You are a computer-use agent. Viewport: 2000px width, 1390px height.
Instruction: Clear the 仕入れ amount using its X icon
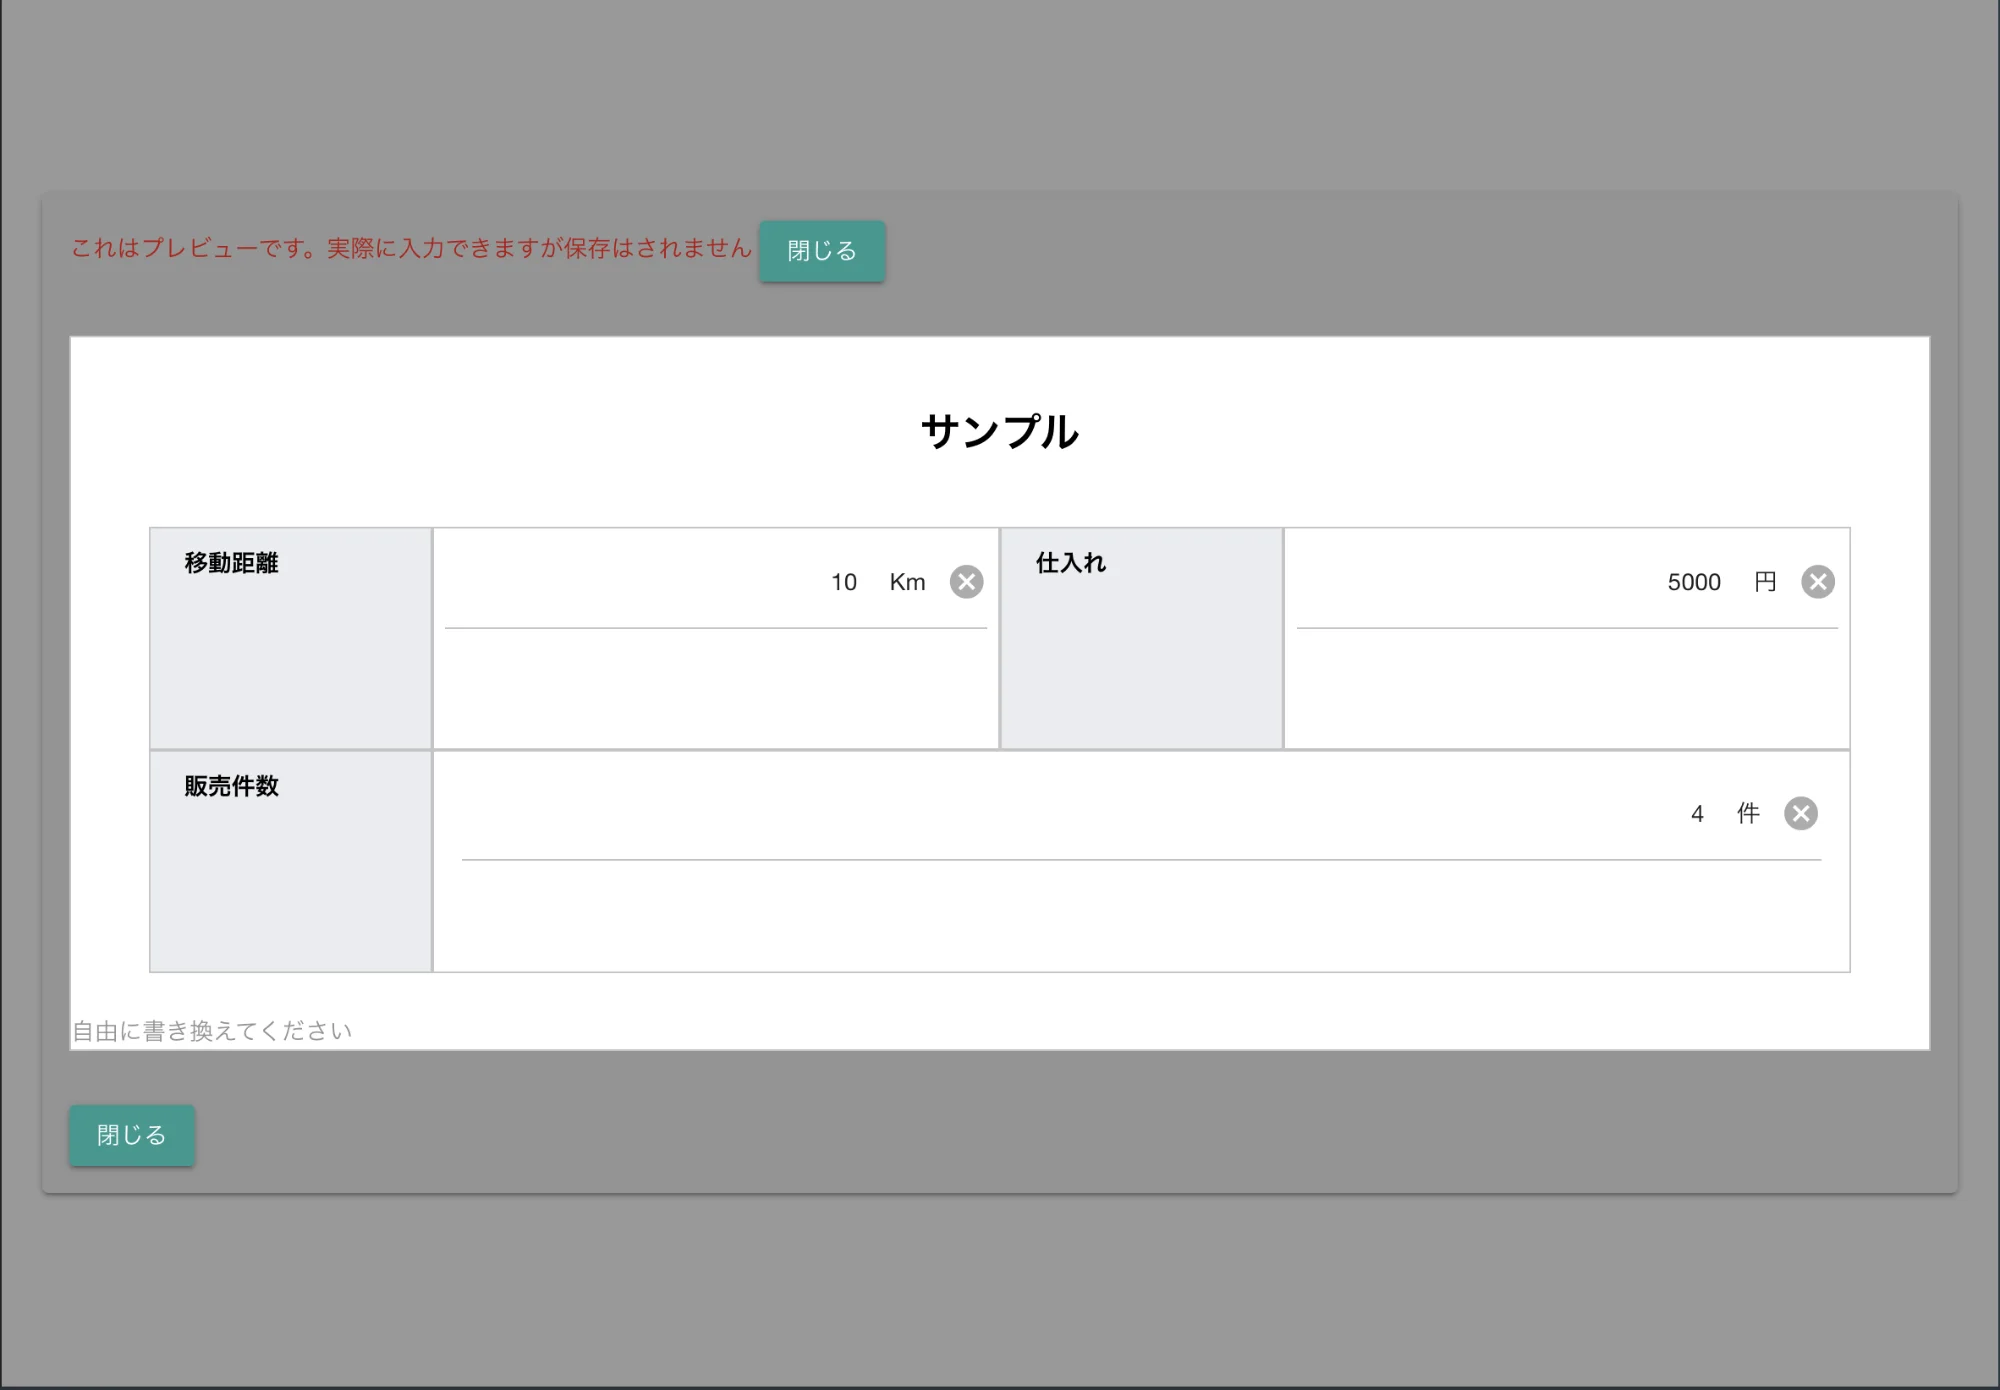point(1817,581)
